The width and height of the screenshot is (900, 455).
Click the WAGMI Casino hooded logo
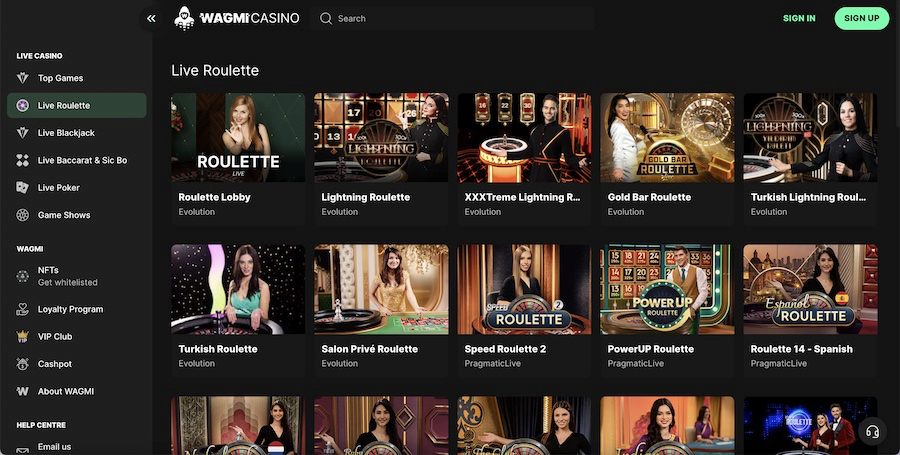184,18
